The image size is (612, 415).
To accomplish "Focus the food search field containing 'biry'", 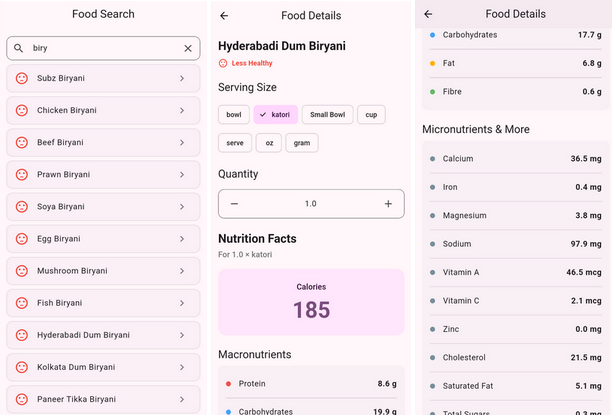I will (103, 48).
